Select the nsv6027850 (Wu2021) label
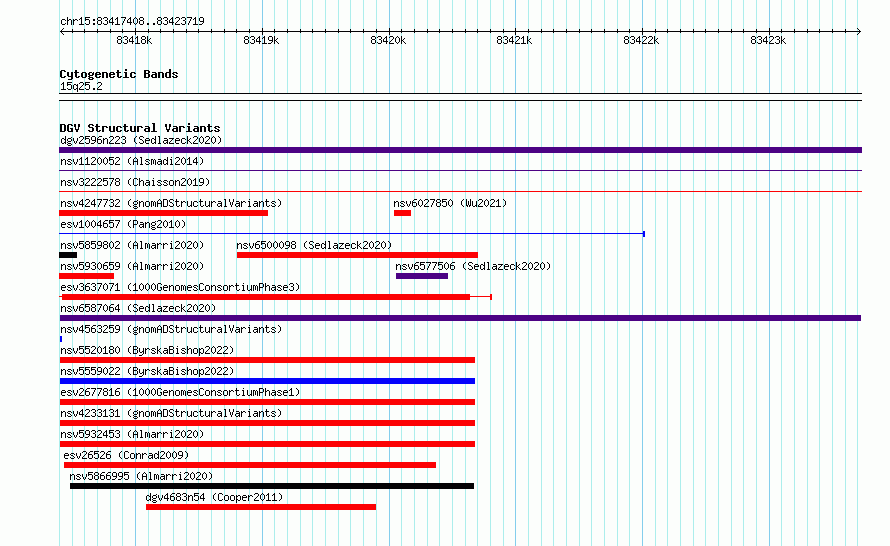Viewport: 890px width, 546px height. click(450, 203)
